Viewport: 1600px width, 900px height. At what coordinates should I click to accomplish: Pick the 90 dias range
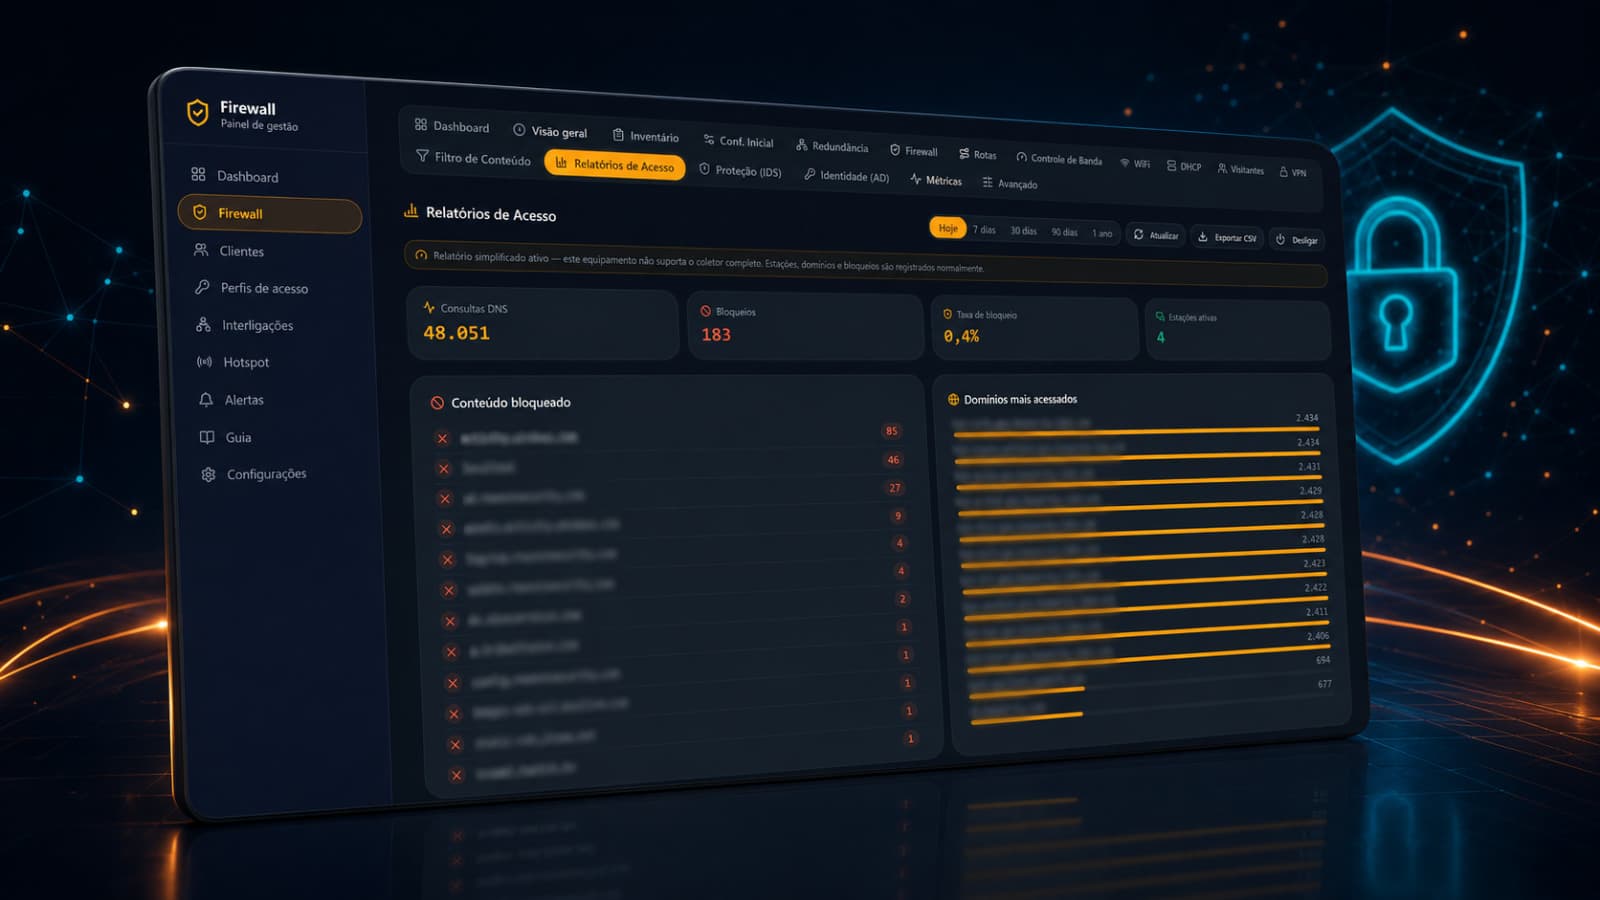pyautogui.click(x=1064, y=232)
